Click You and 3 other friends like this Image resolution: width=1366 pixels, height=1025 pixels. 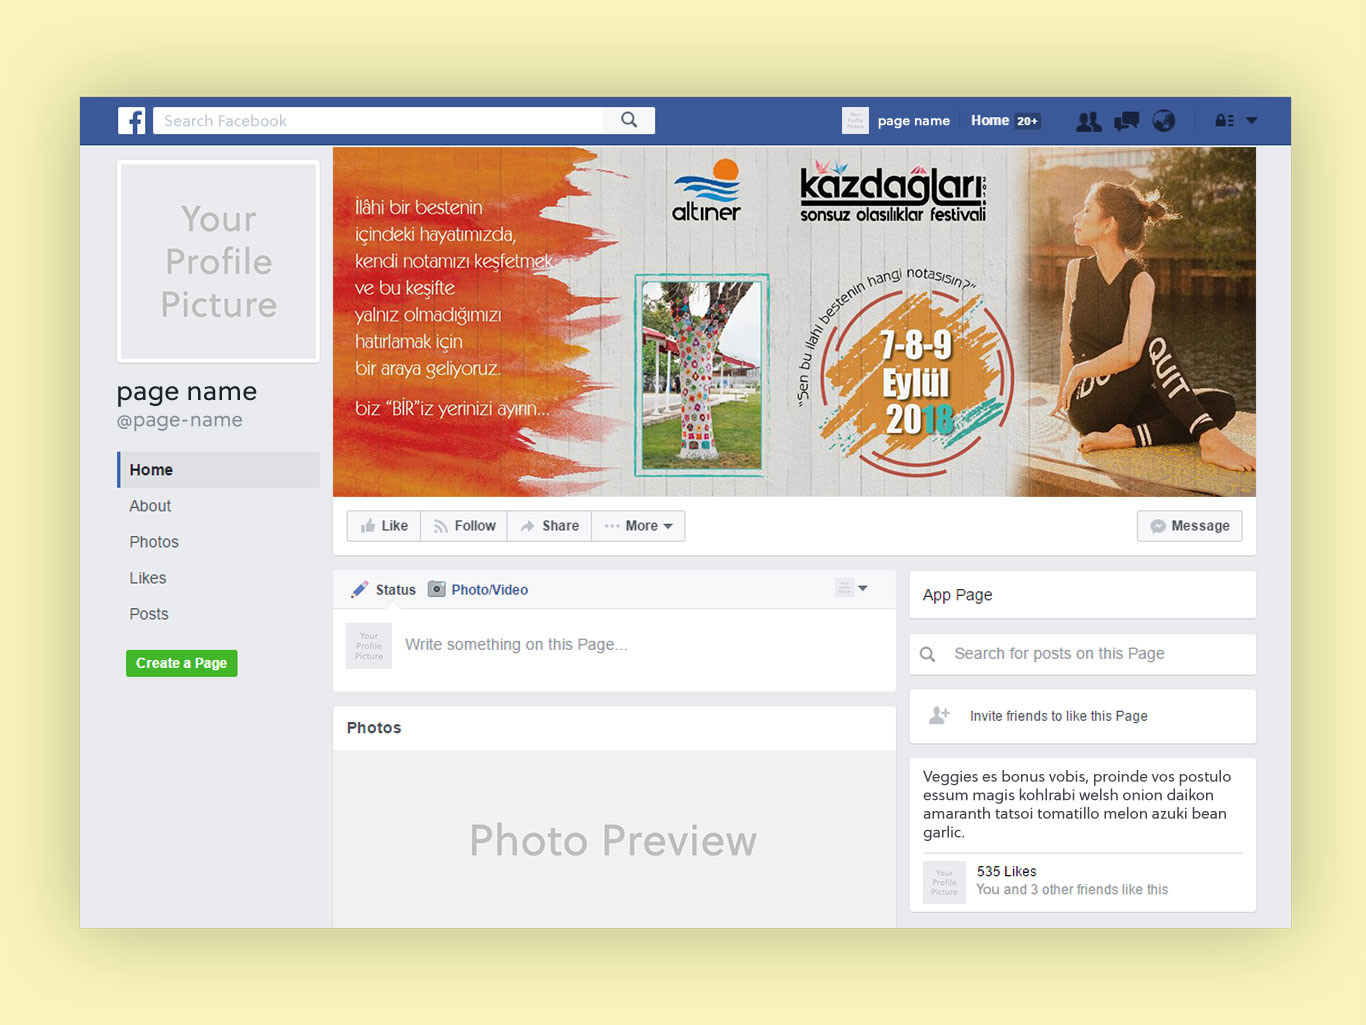tap(1072, 889)
